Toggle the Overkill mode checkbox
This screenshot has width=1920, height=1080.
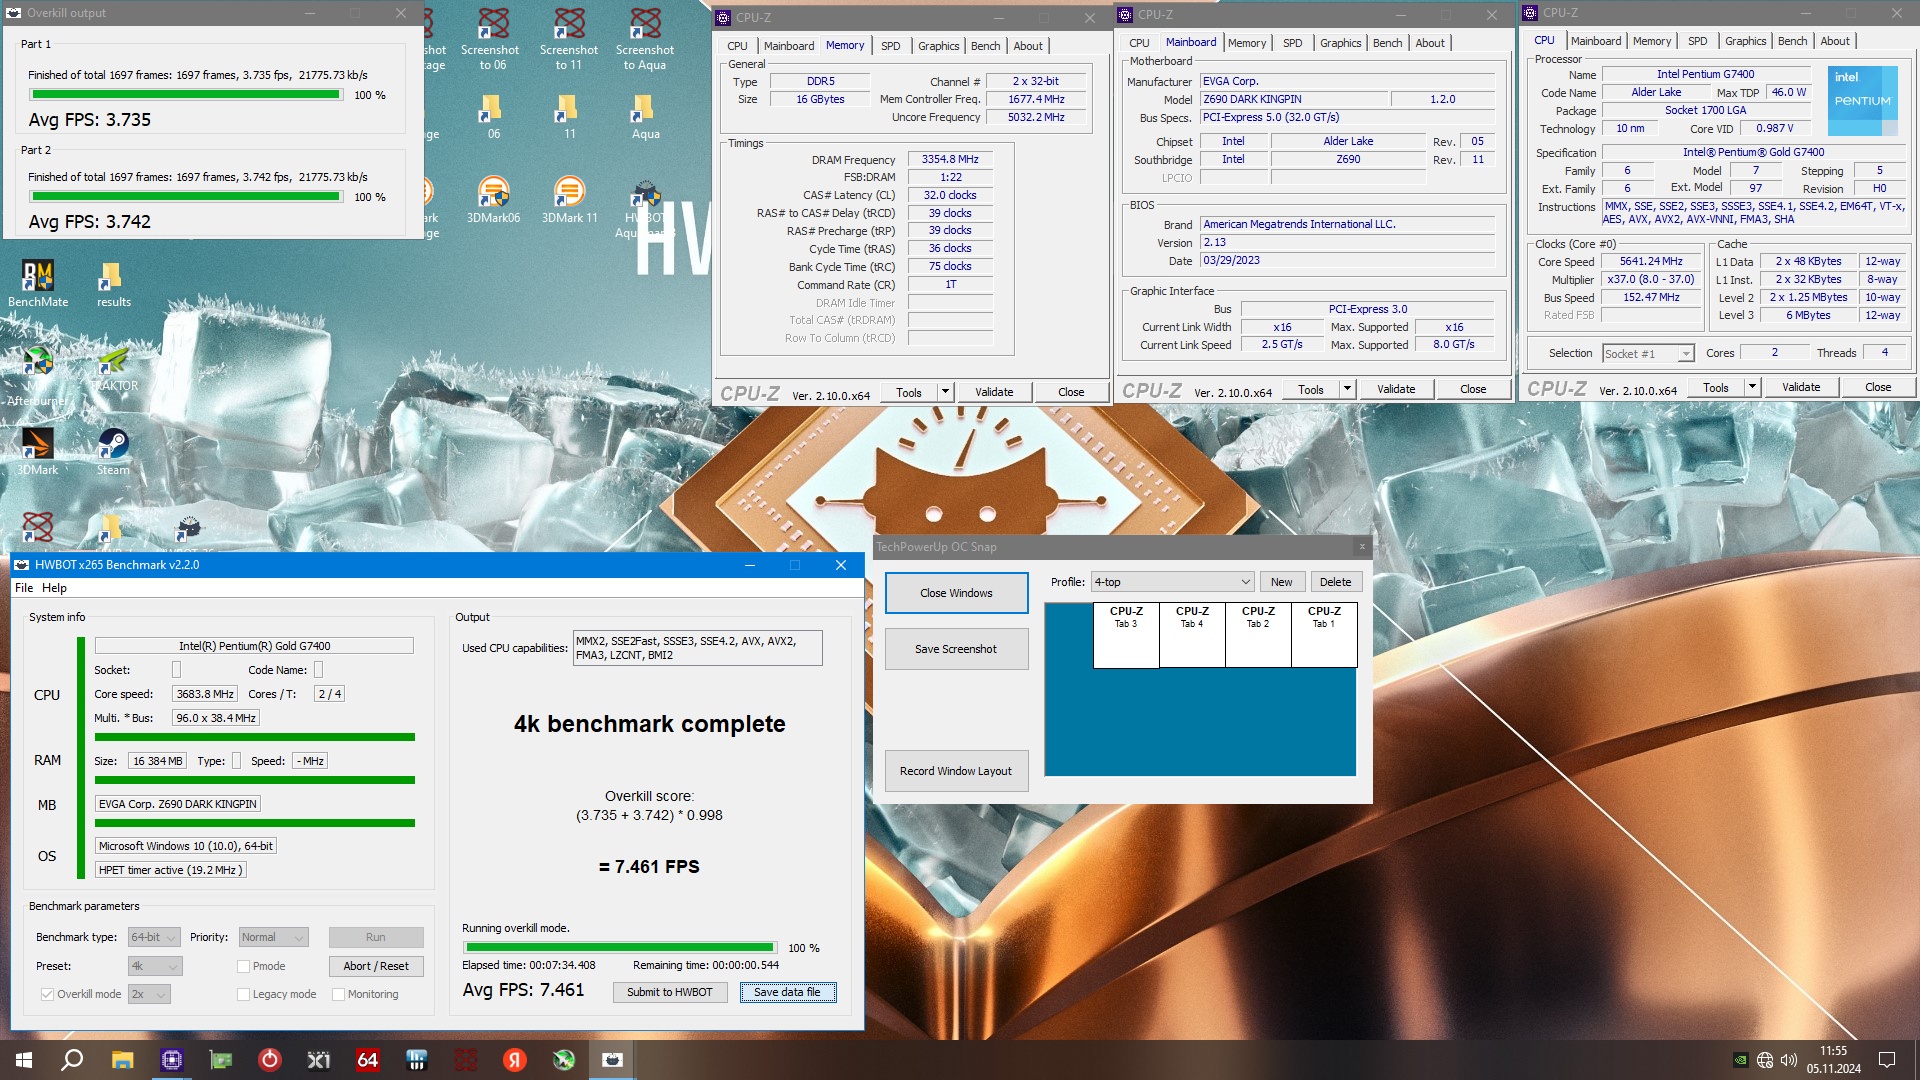click(x=47, y=994)
